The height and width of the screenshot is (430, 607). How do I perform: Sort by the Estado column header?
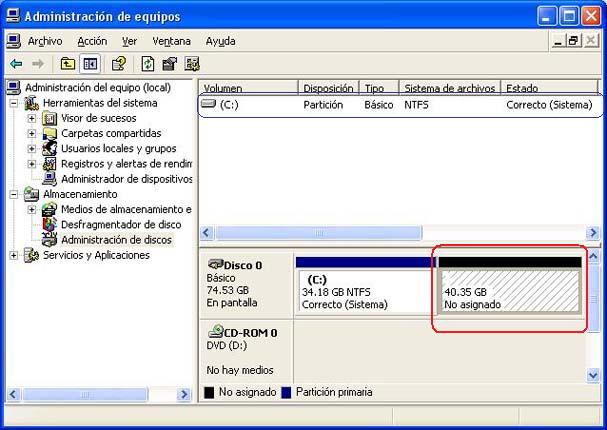point(549,88)
